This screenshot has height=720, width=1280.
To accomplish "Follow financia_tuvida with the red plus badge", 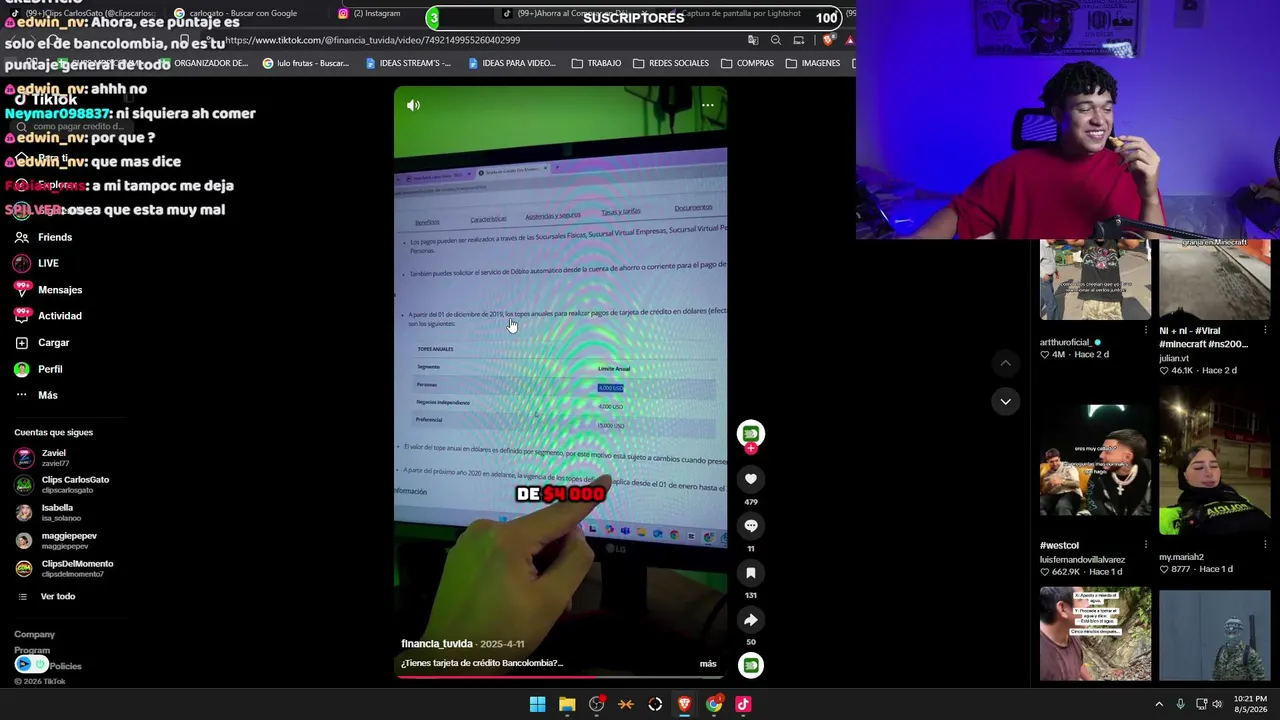I will click(x=751, y=449).
